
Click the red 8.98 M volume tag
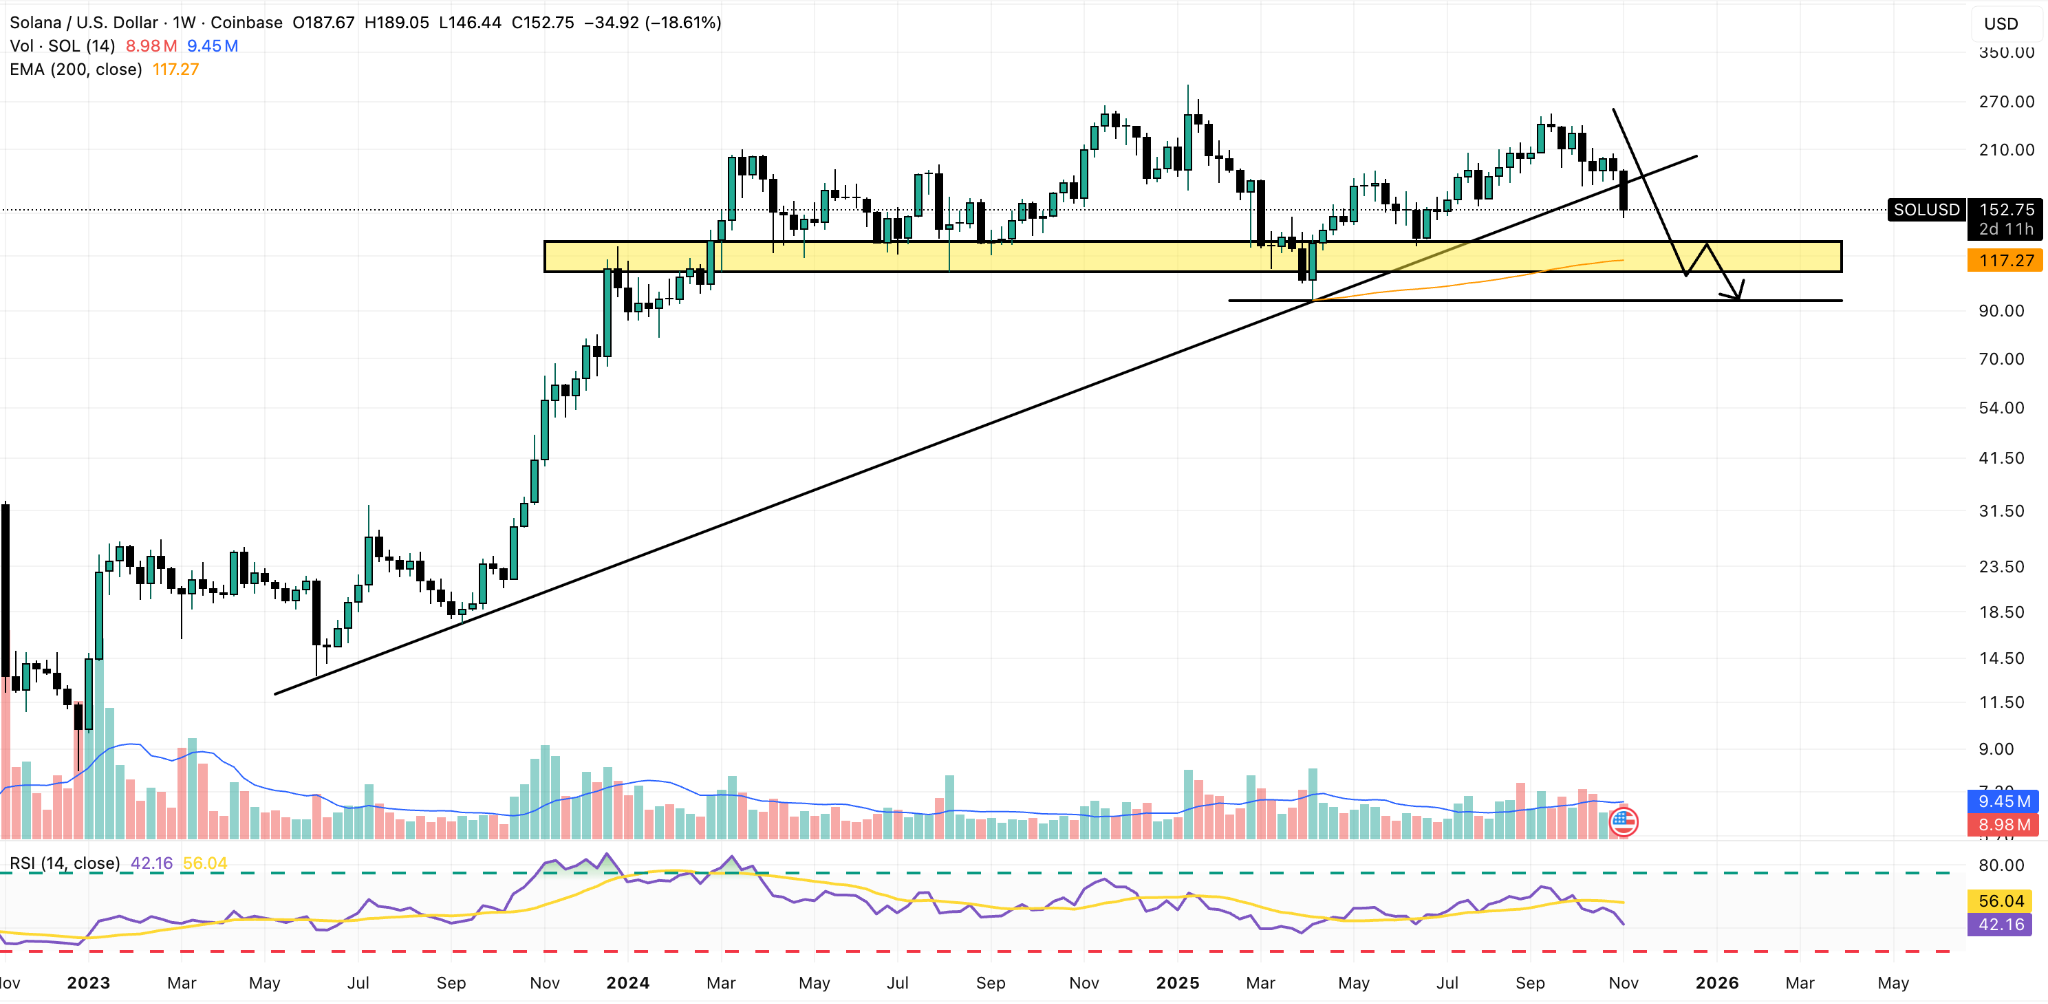(x=2004, y=825)
